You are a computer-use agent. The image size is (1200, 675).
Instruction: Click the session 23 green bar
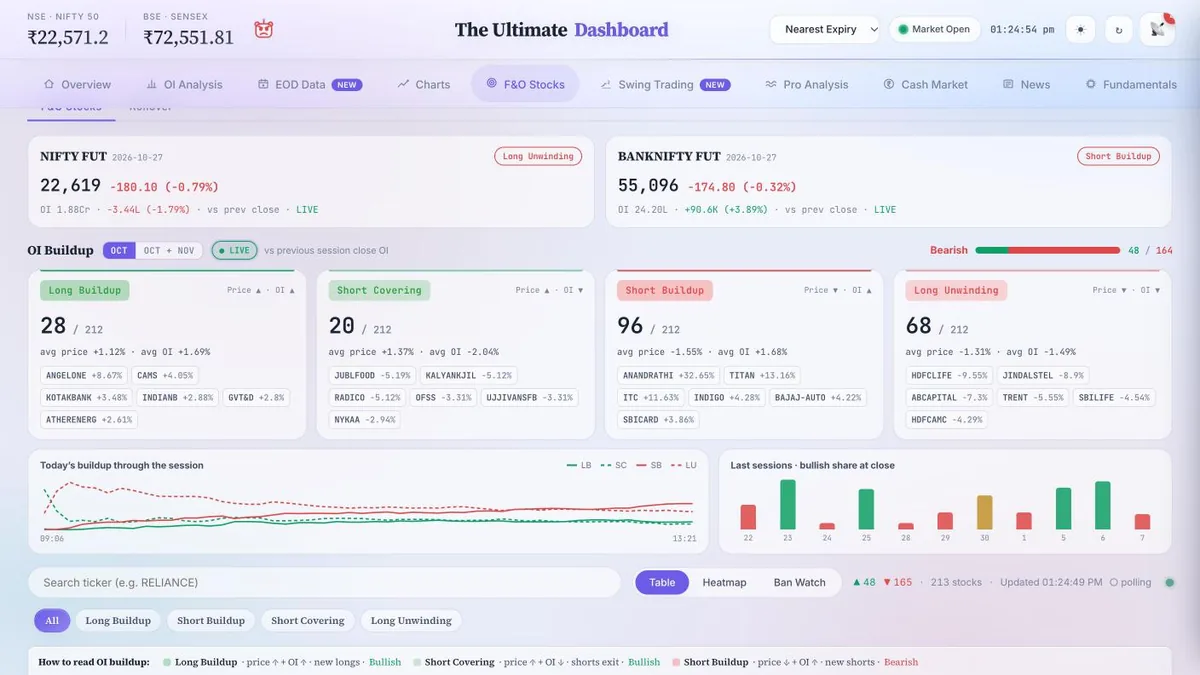788,505
